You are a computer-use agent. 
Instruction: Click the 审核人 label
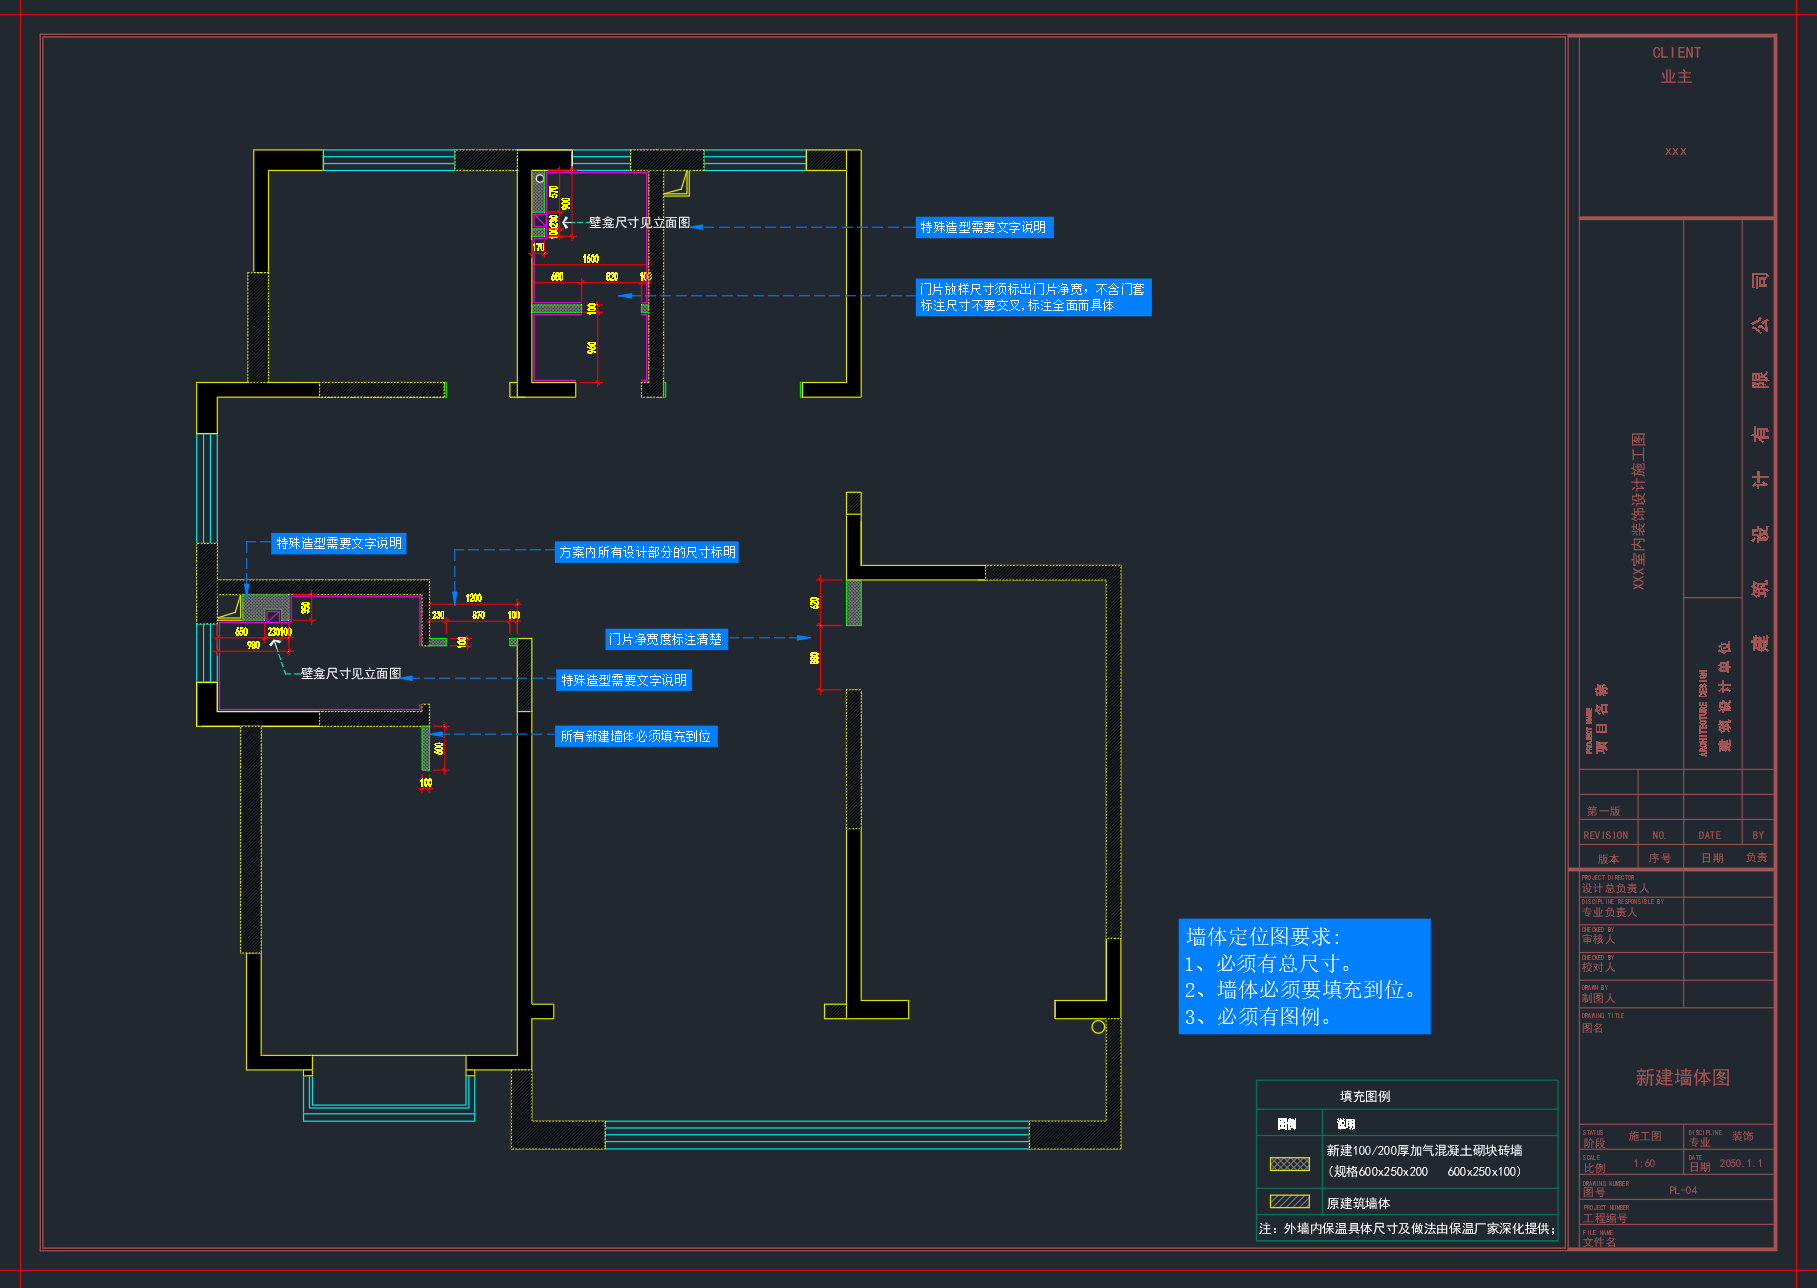(x=1598, y=939)
